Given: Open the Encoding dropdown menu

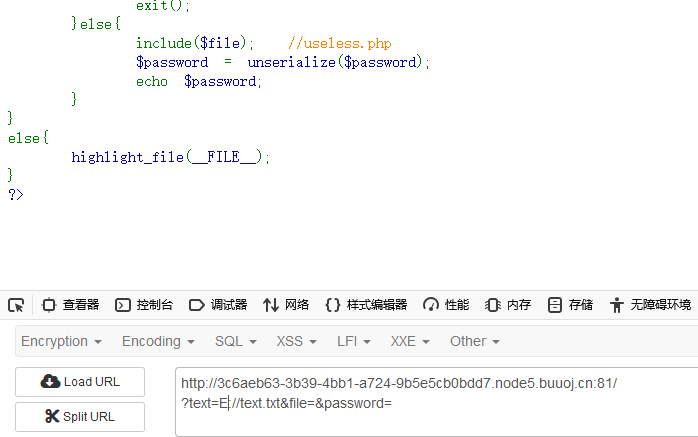Looking at the screenshot, I should click(x=158, y=341).
